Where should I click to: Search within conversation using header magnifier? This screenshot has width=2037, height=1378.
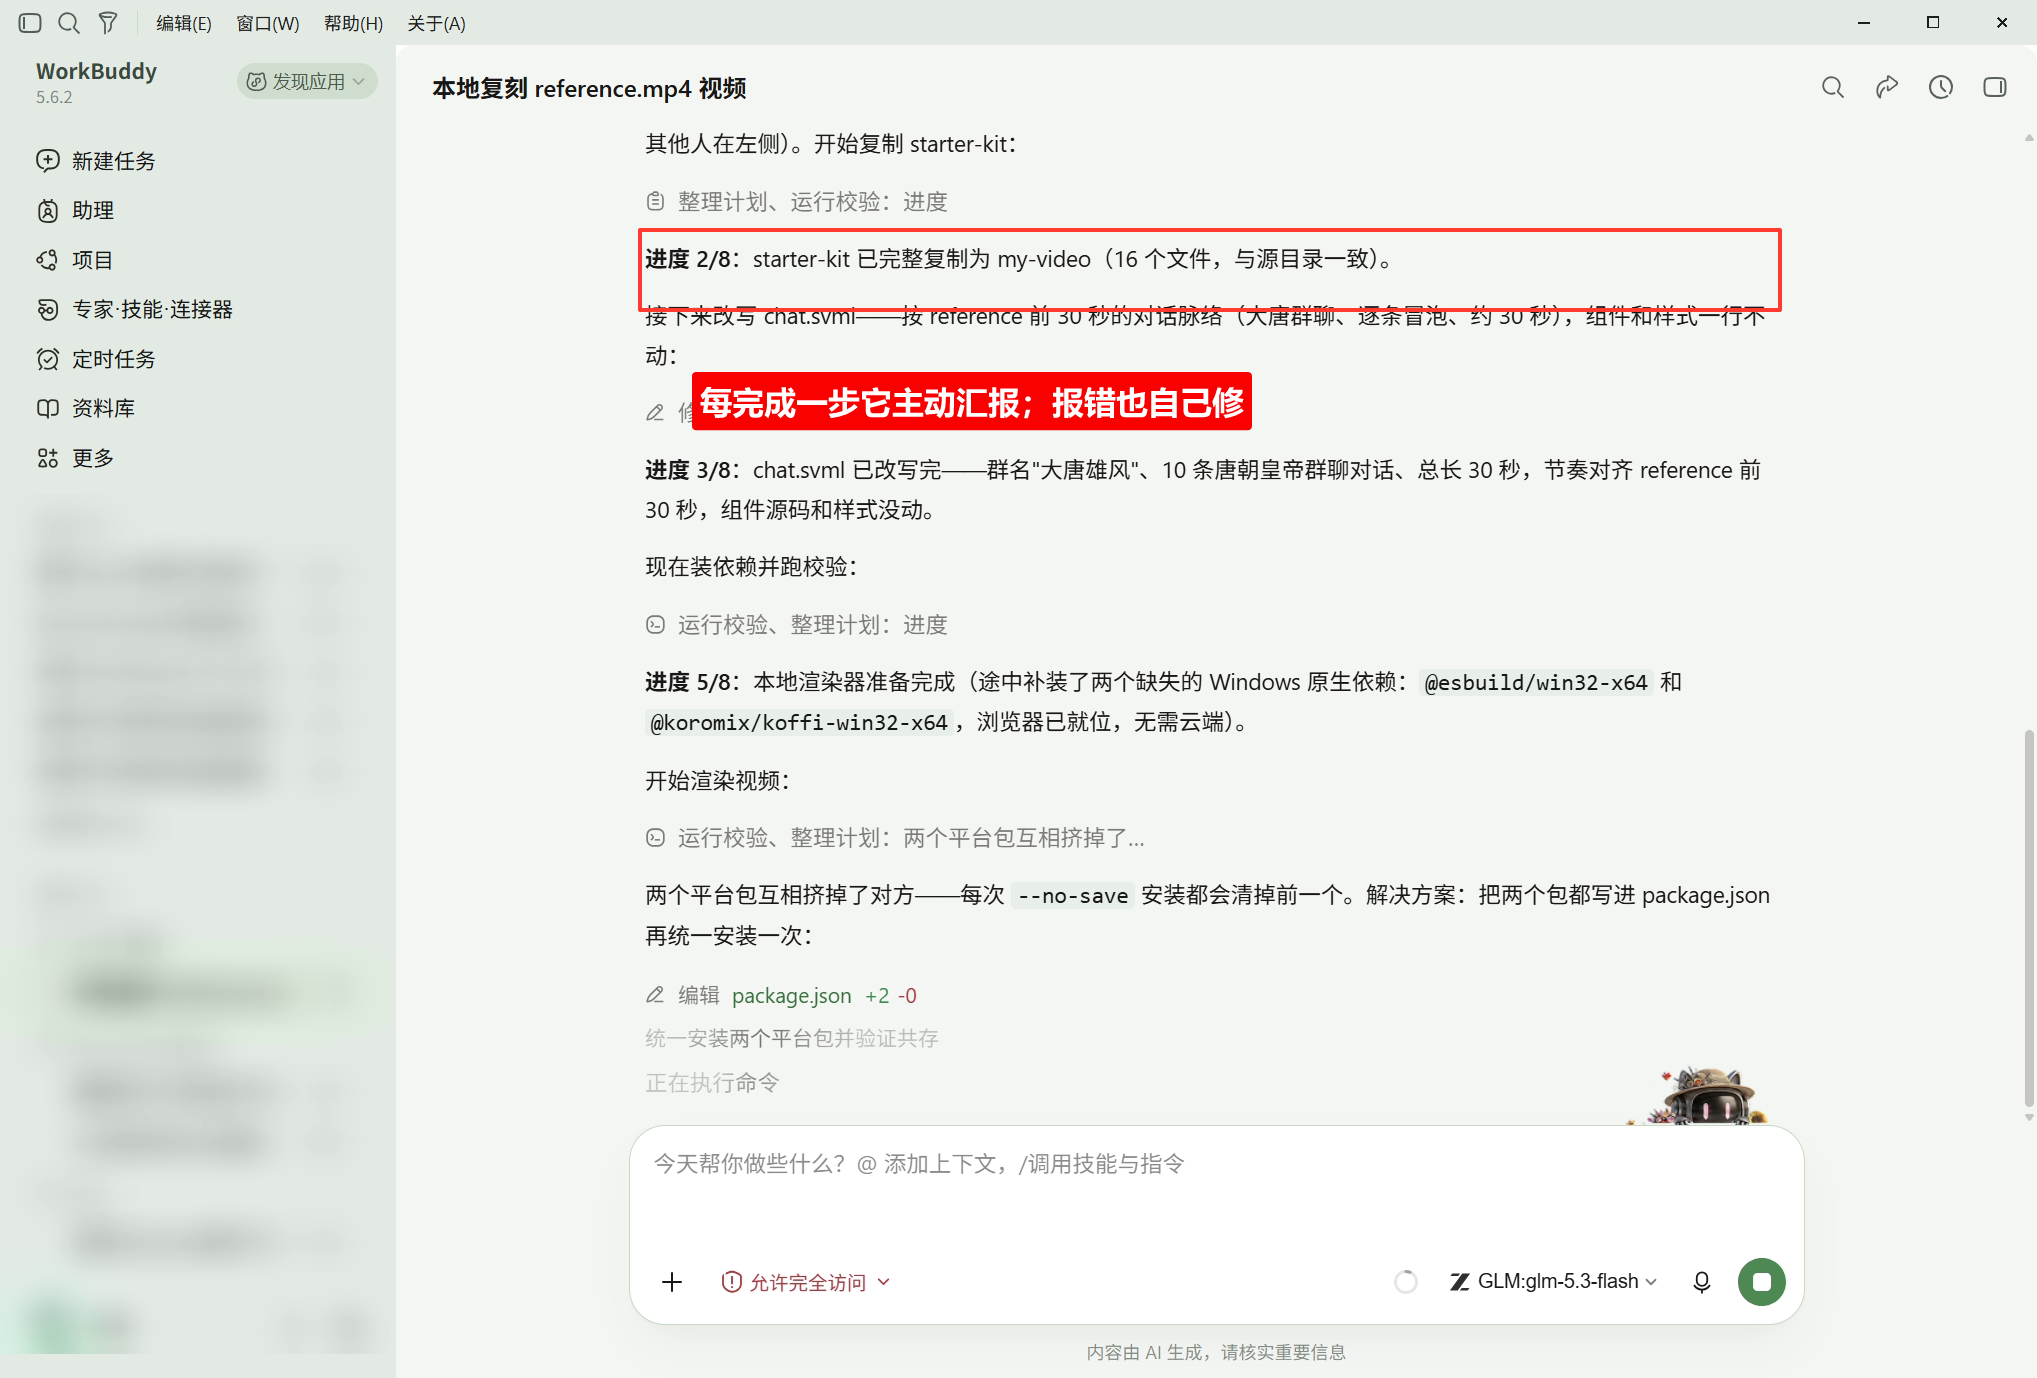tap(1833, 87)
